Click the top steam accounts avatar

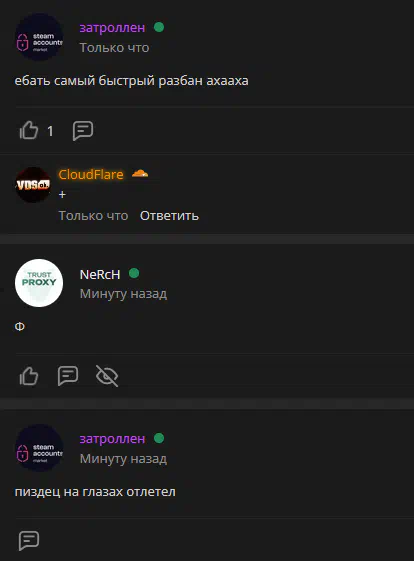(x=39, y=37)
